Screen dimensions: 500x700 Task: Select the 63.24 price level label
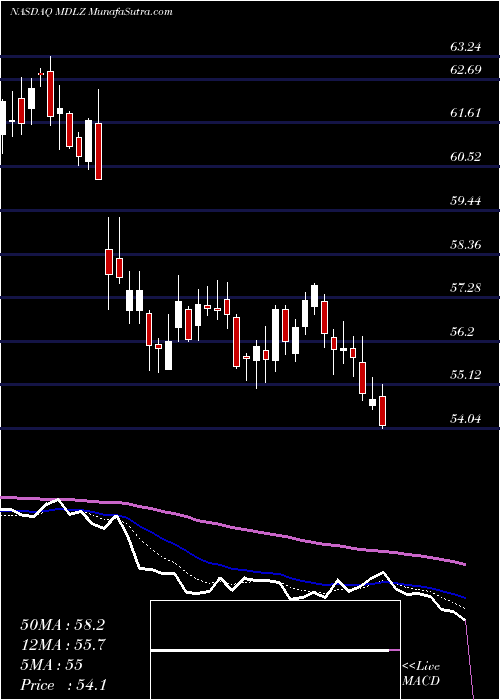(x=465, y=47)
